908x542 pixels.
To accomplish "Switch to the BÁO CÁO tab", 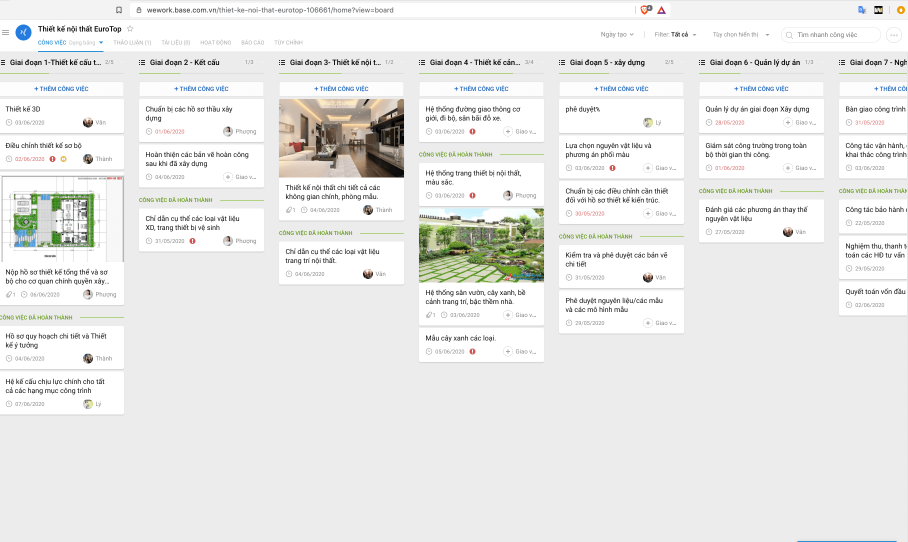I will 252,43.
